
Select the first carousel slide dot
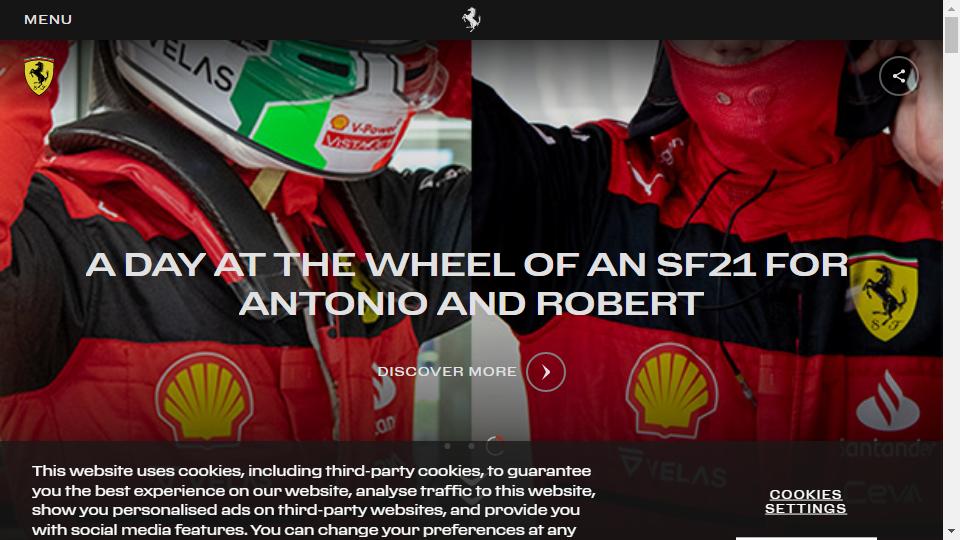coord(448,446)
